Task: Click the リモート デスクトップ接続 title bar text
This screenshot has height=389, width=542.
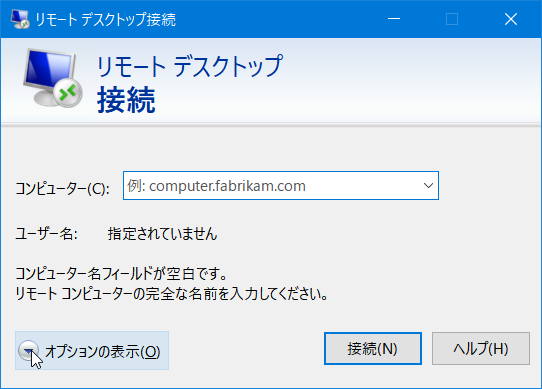Action: pos(105,19)
